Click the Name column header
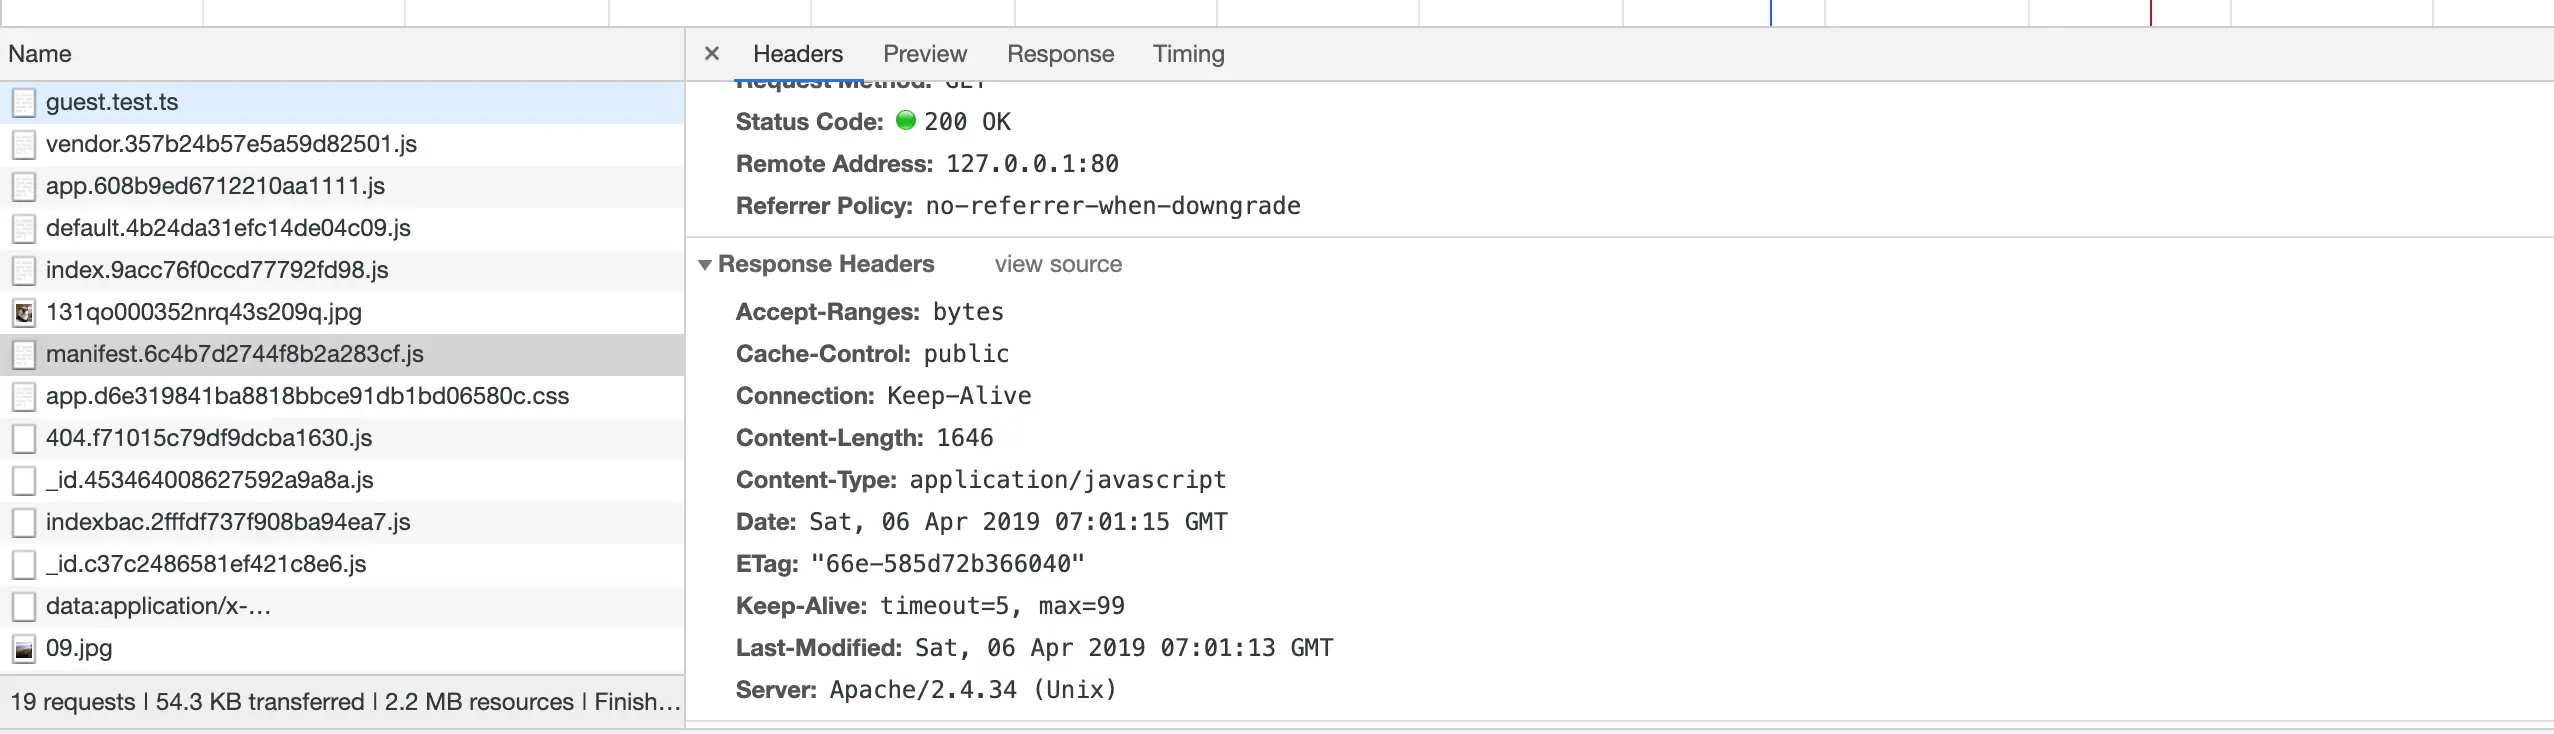 40,54
